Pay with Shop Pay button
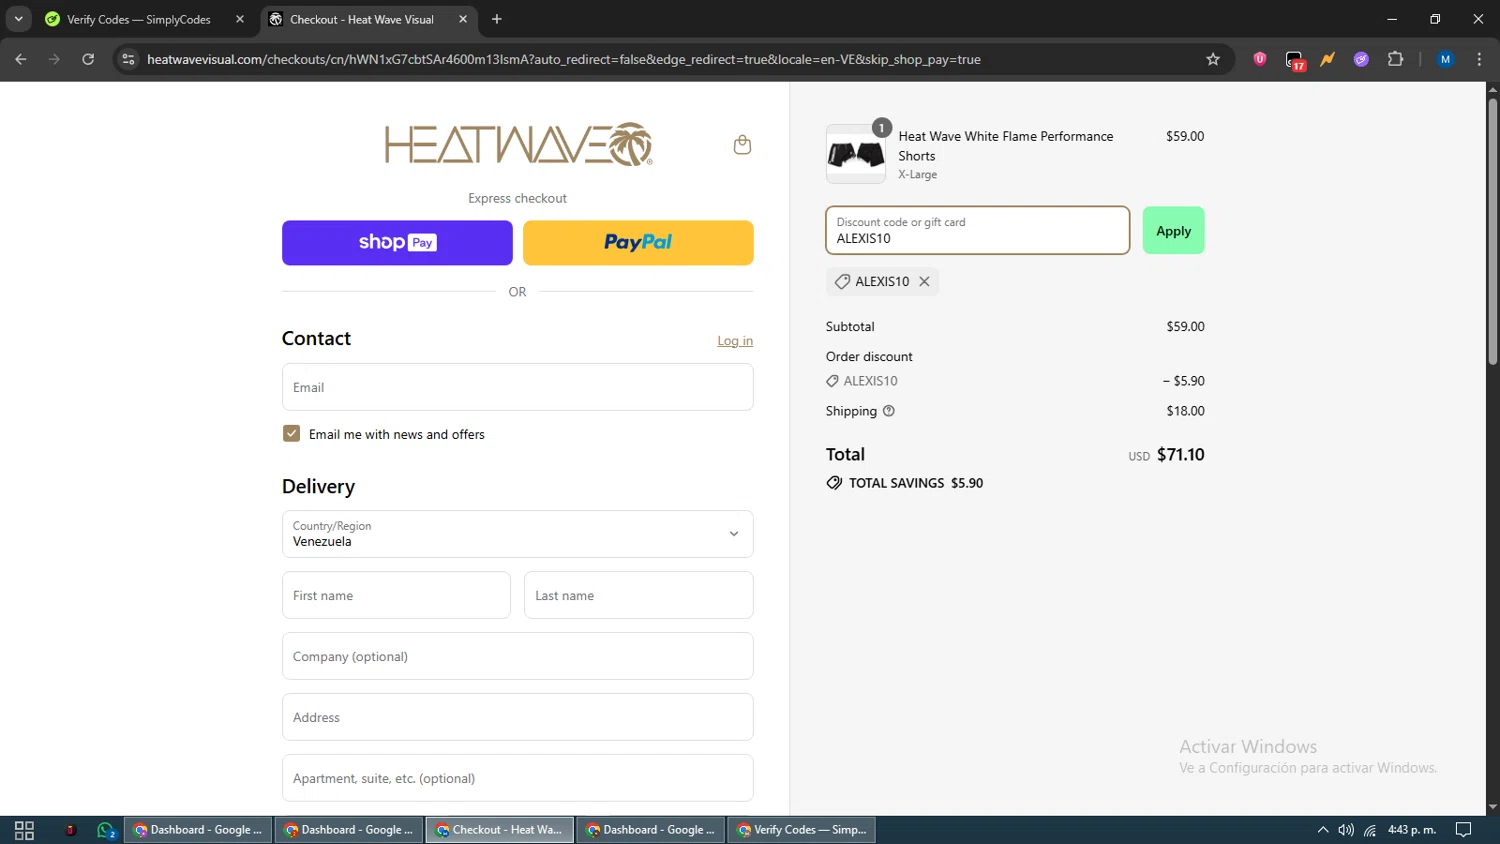 397,243
